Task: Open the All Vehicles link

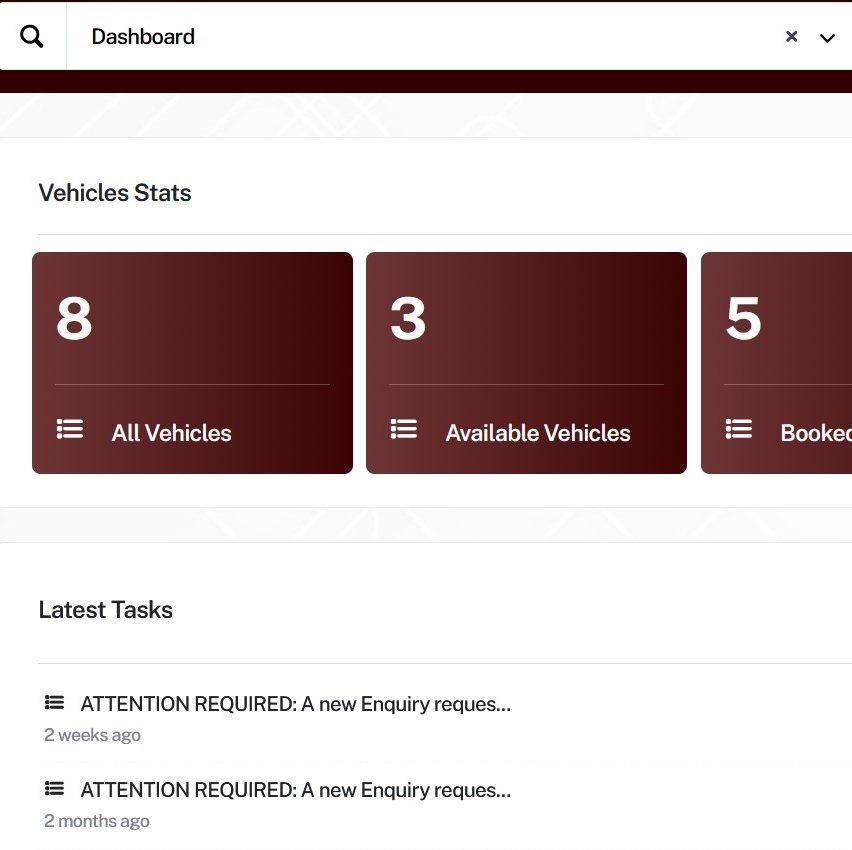Action: [171, 433]
